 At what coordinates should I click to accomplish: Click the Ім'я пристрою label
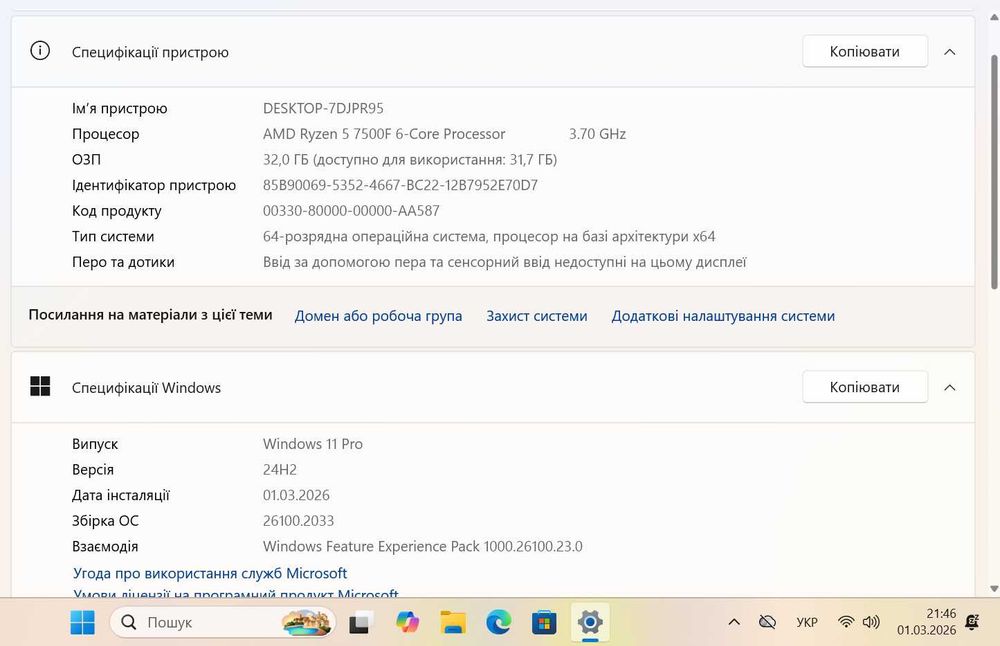119,108
